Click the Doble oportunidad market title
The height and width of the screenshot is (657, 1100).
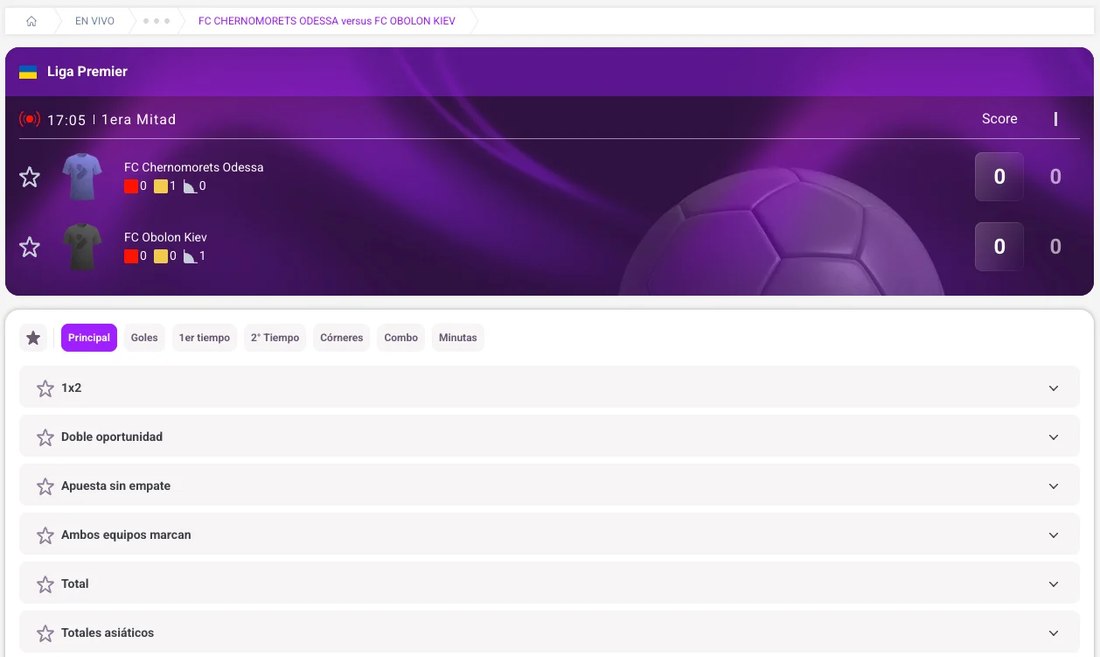[x=112, y=437]
